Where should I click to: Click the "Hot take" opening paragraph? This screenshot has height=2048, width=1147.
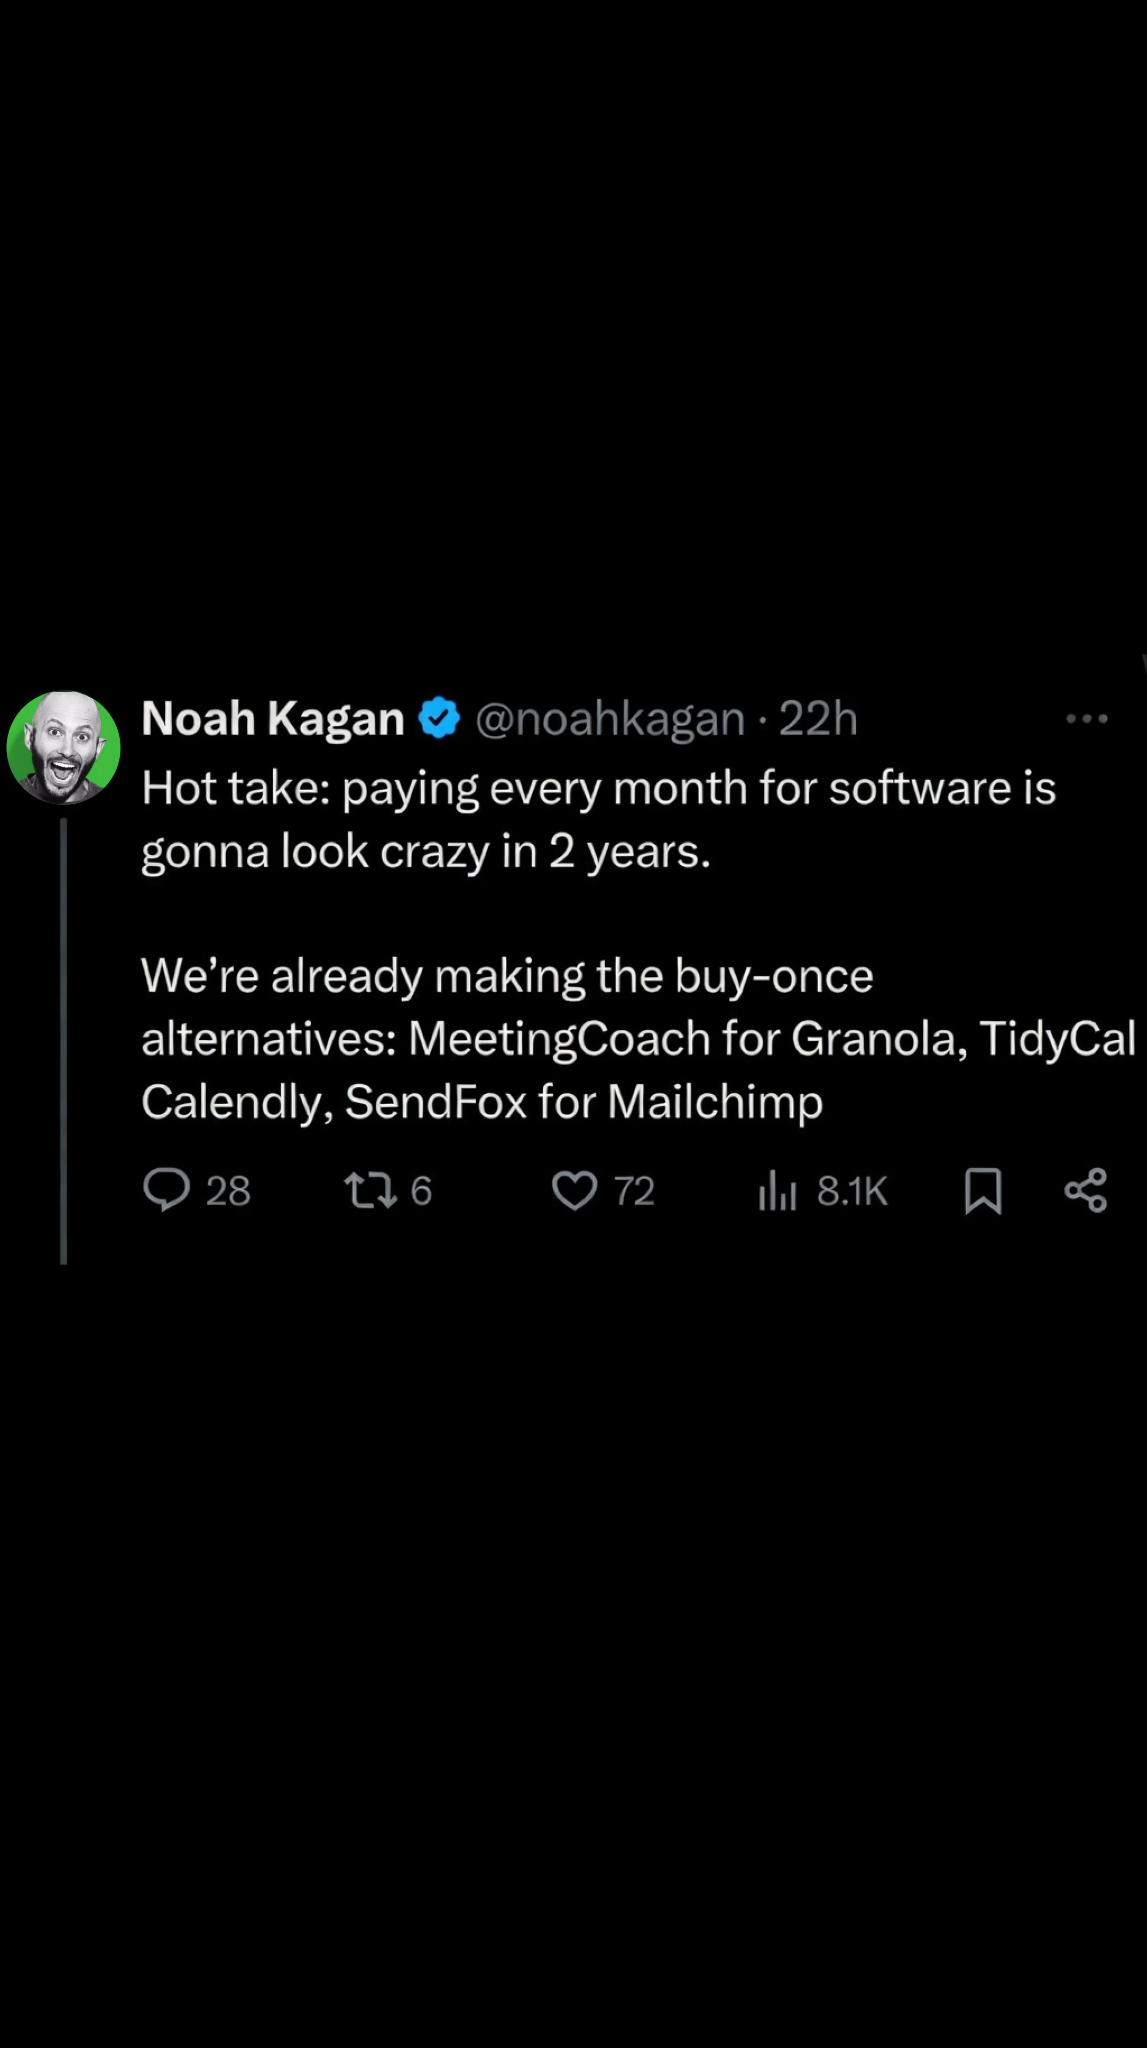click(598, 820)
